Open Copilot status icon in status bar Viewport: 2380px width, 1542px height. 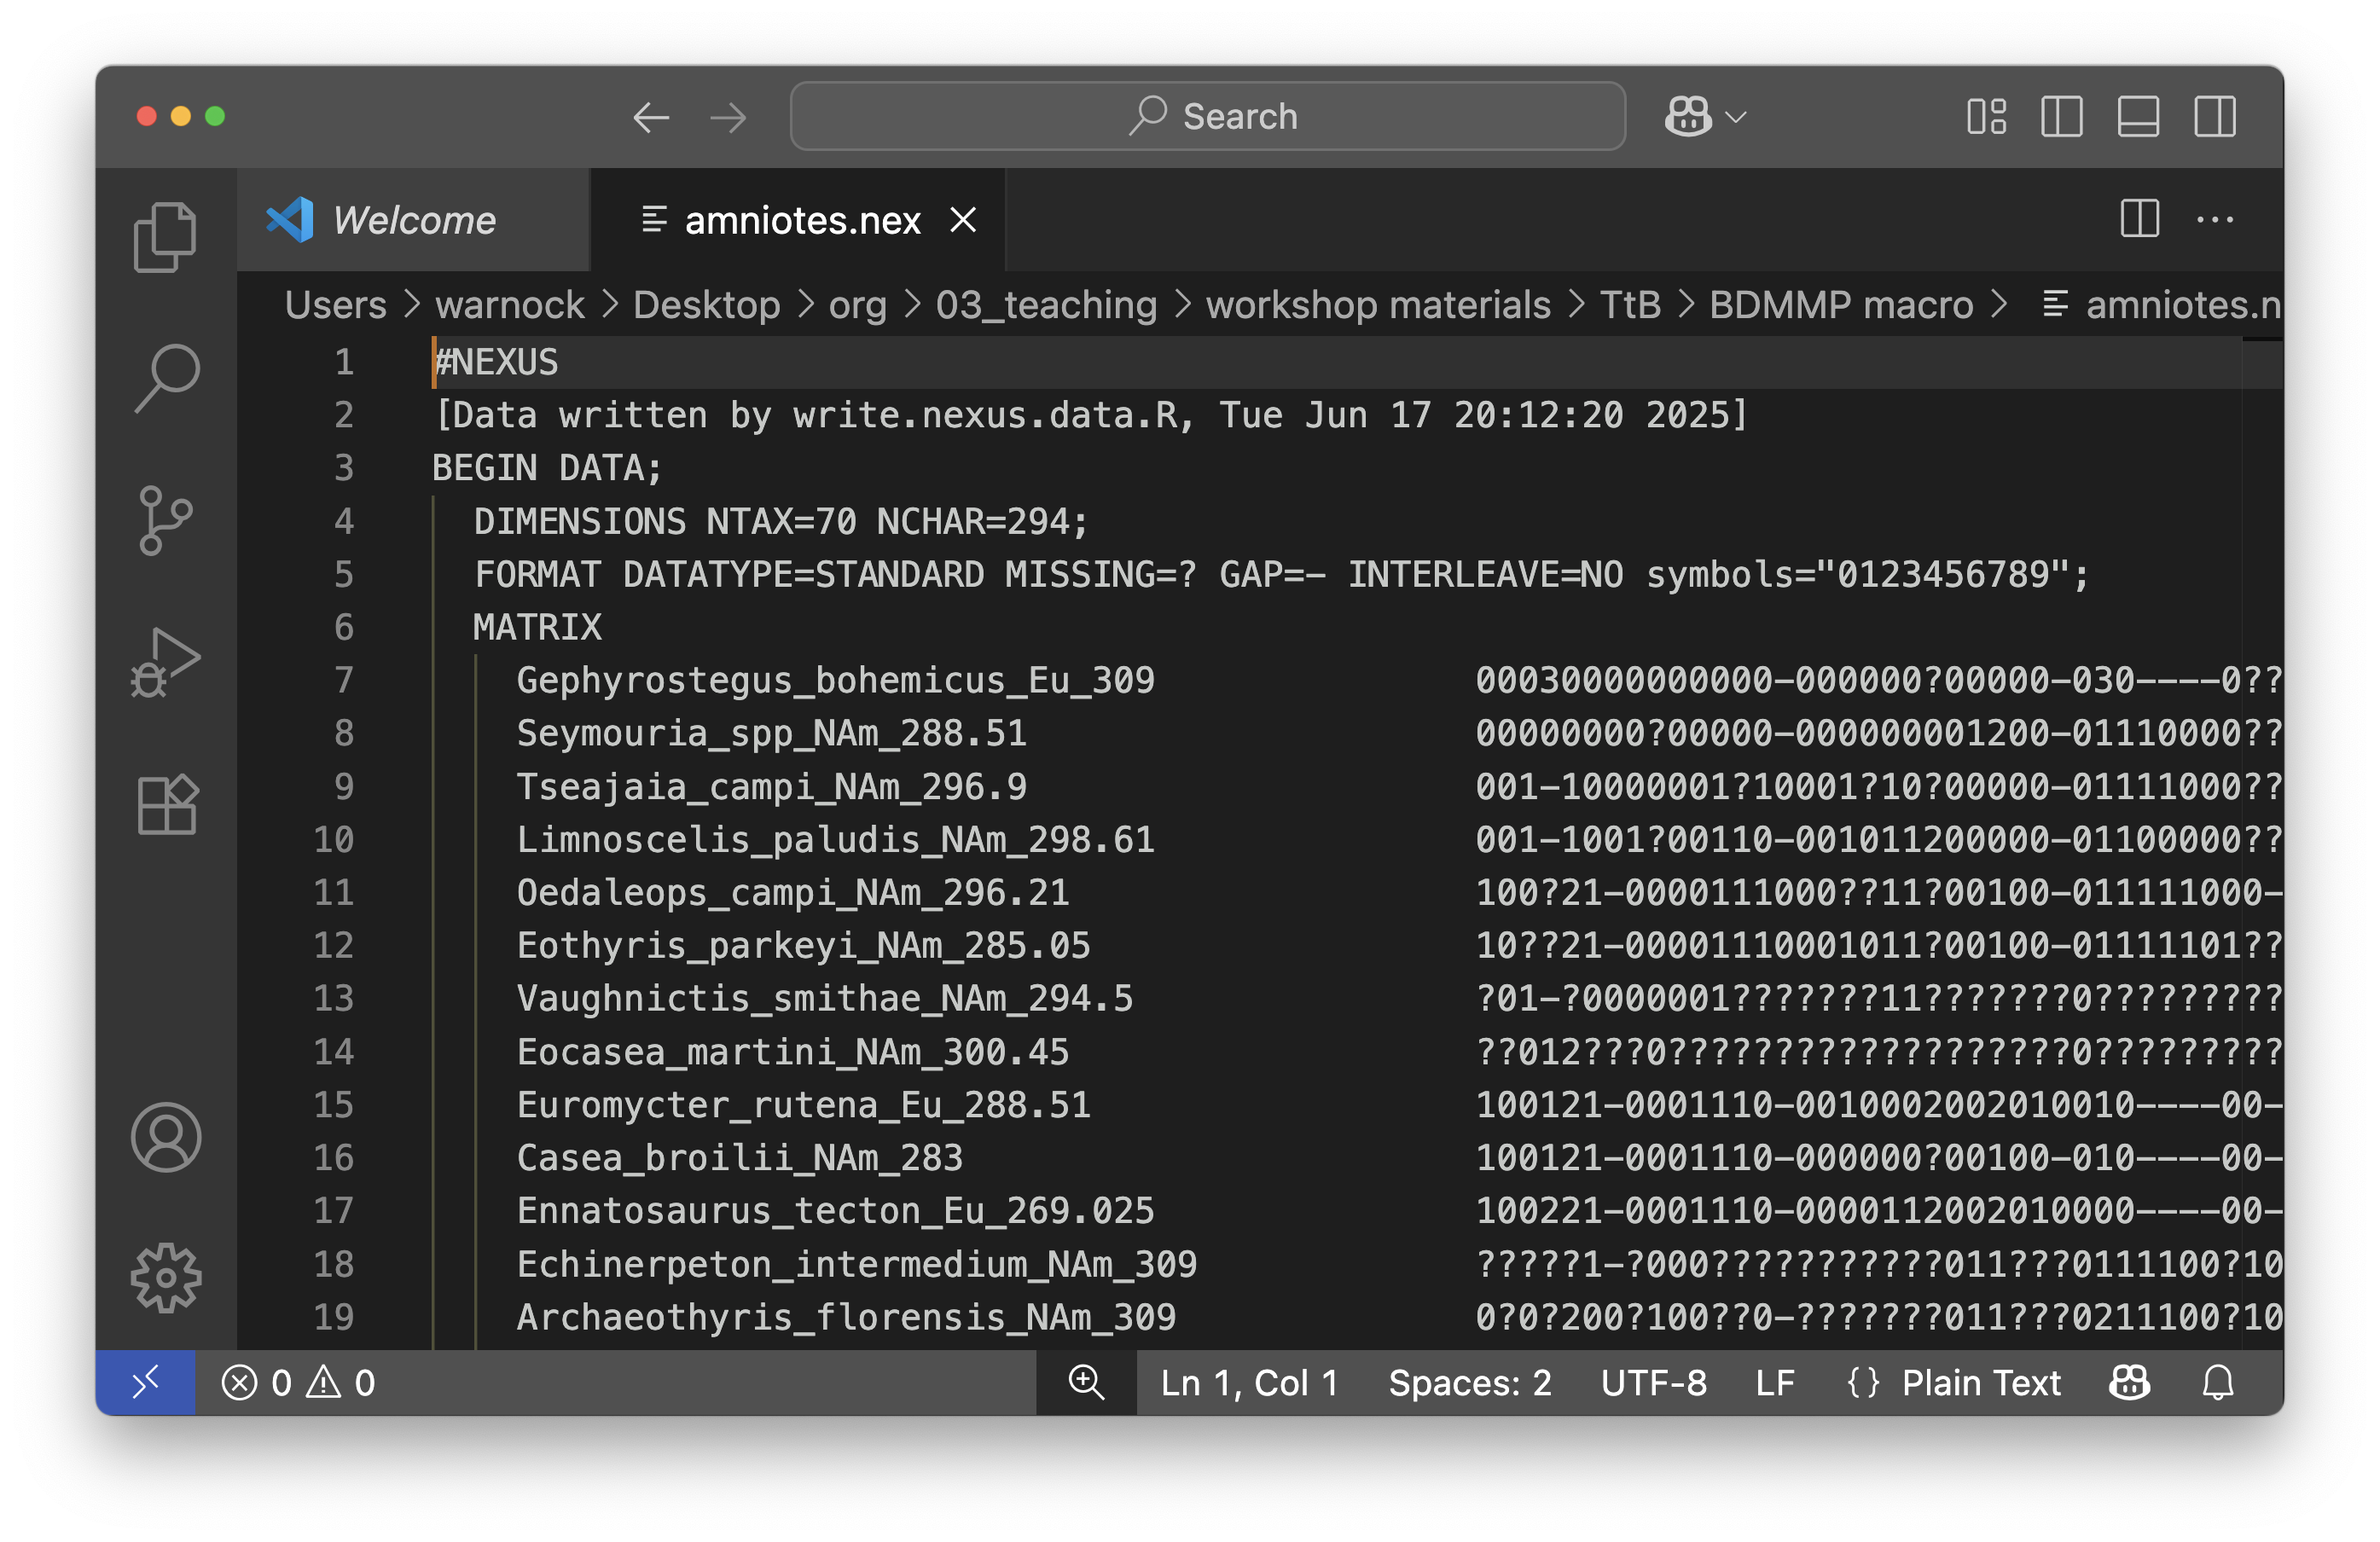[2128, 1382]
